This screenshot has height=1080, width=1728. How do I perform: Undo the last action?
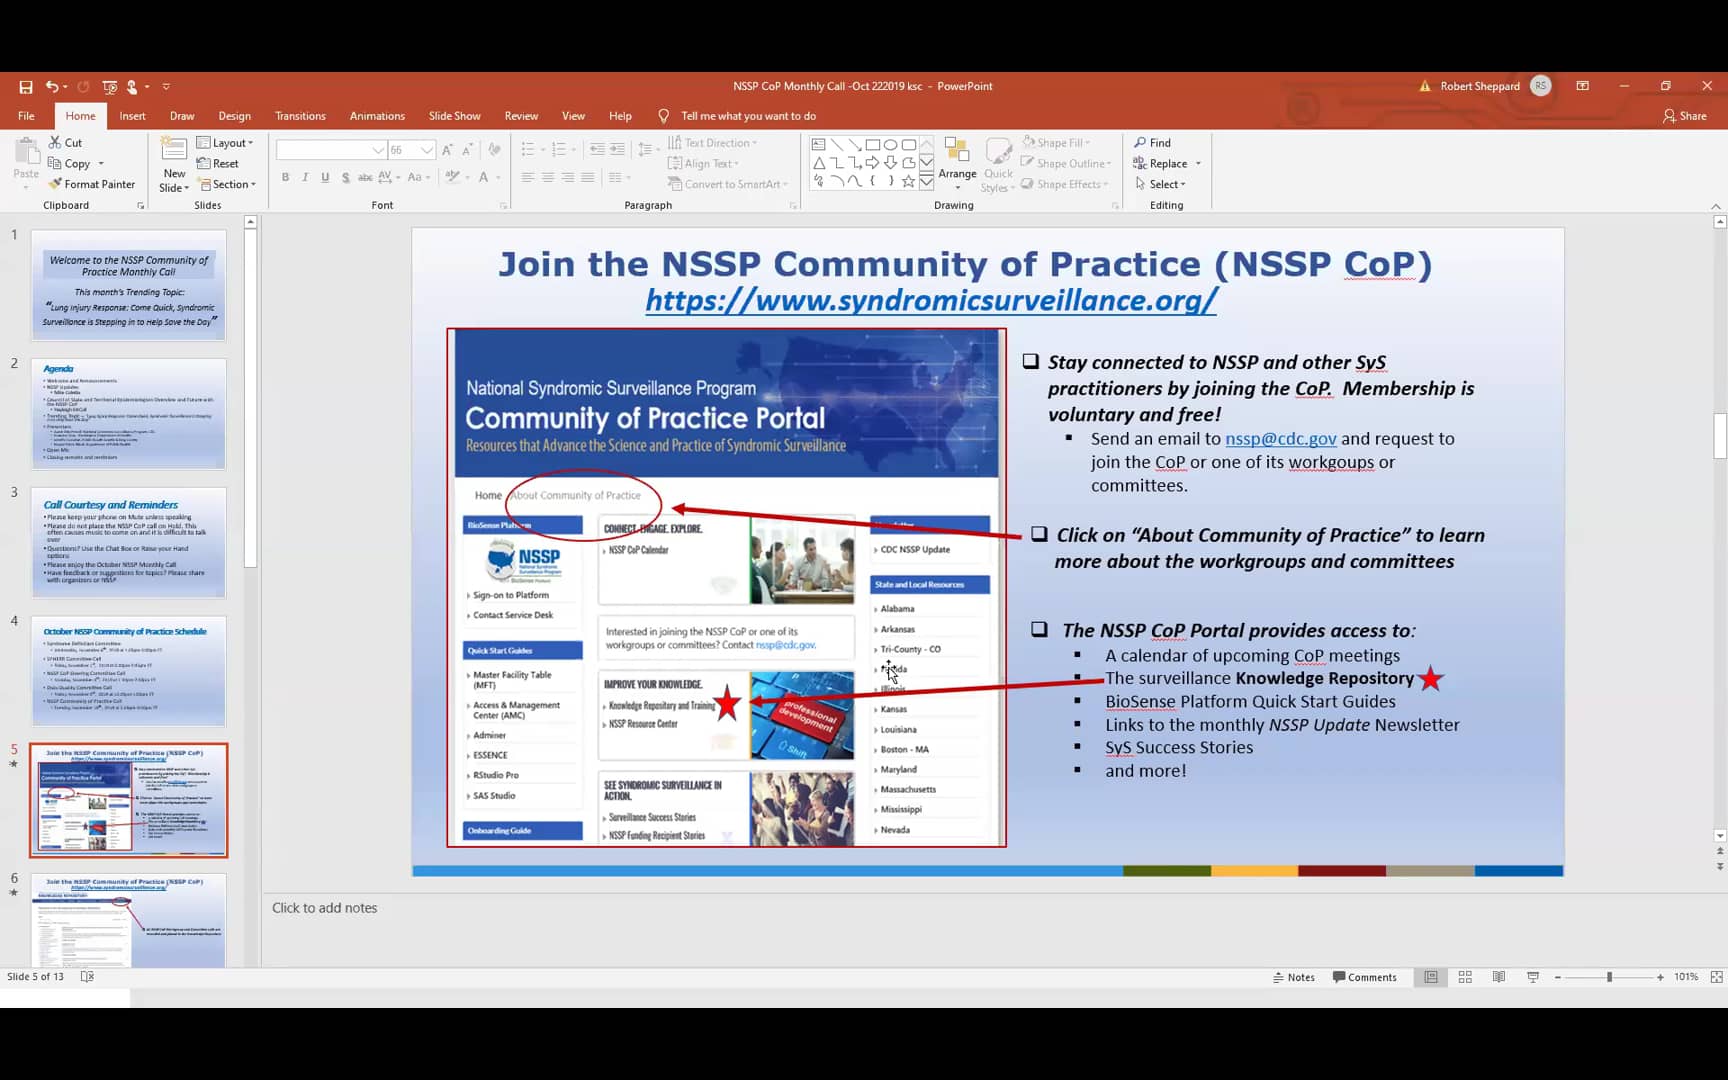tap(51, 87)
